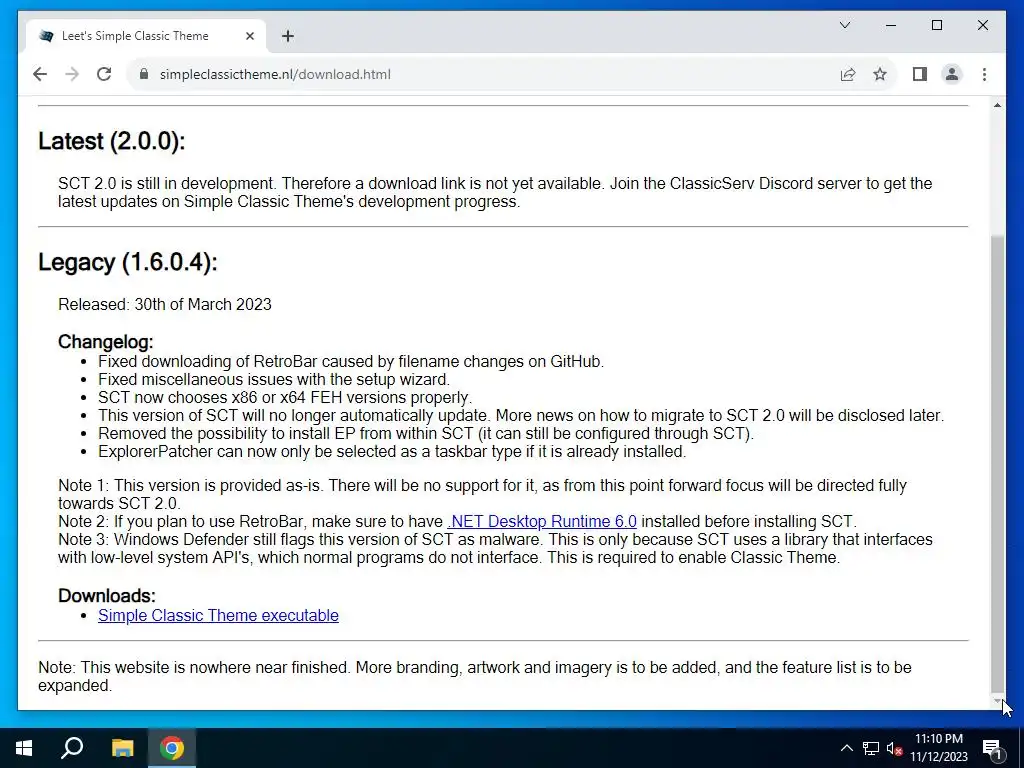Click Chrome icon in taskbar
This screenshot has height=768, width=1024.
(172, 748)
